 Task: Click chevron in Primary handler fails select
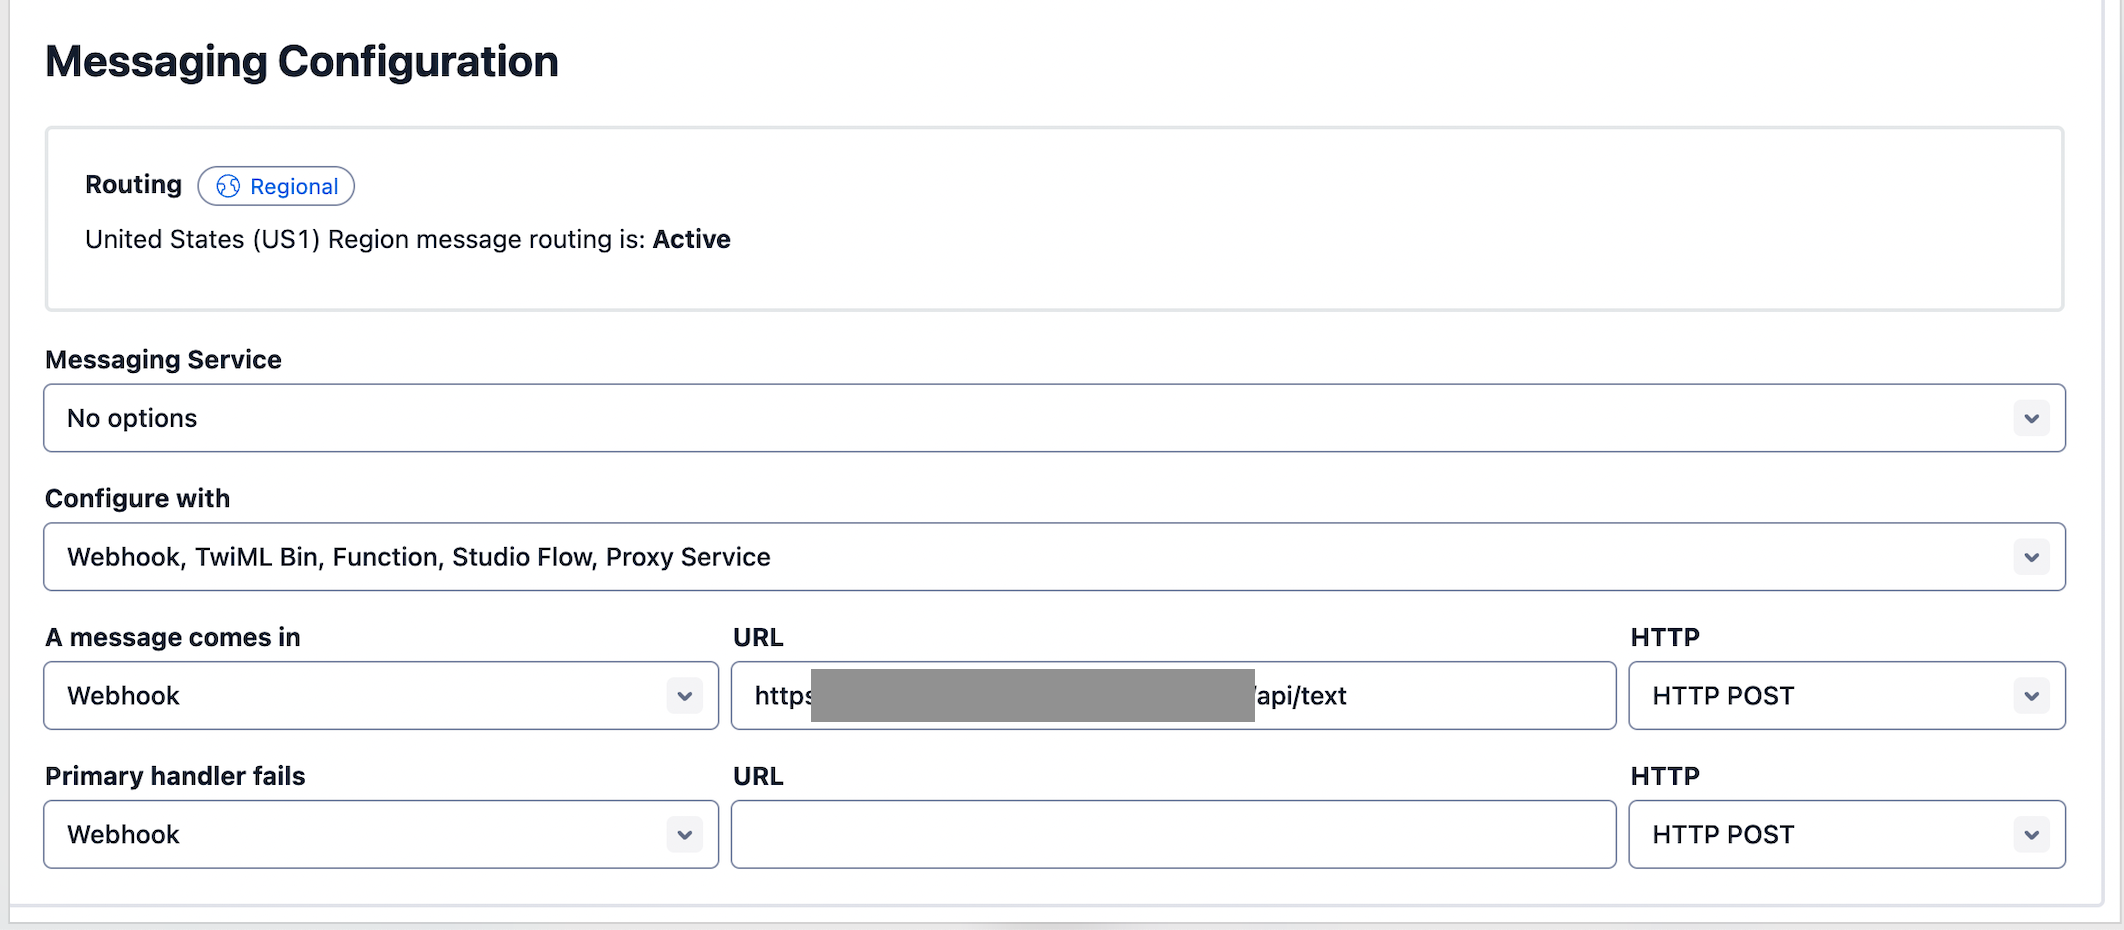685,835
